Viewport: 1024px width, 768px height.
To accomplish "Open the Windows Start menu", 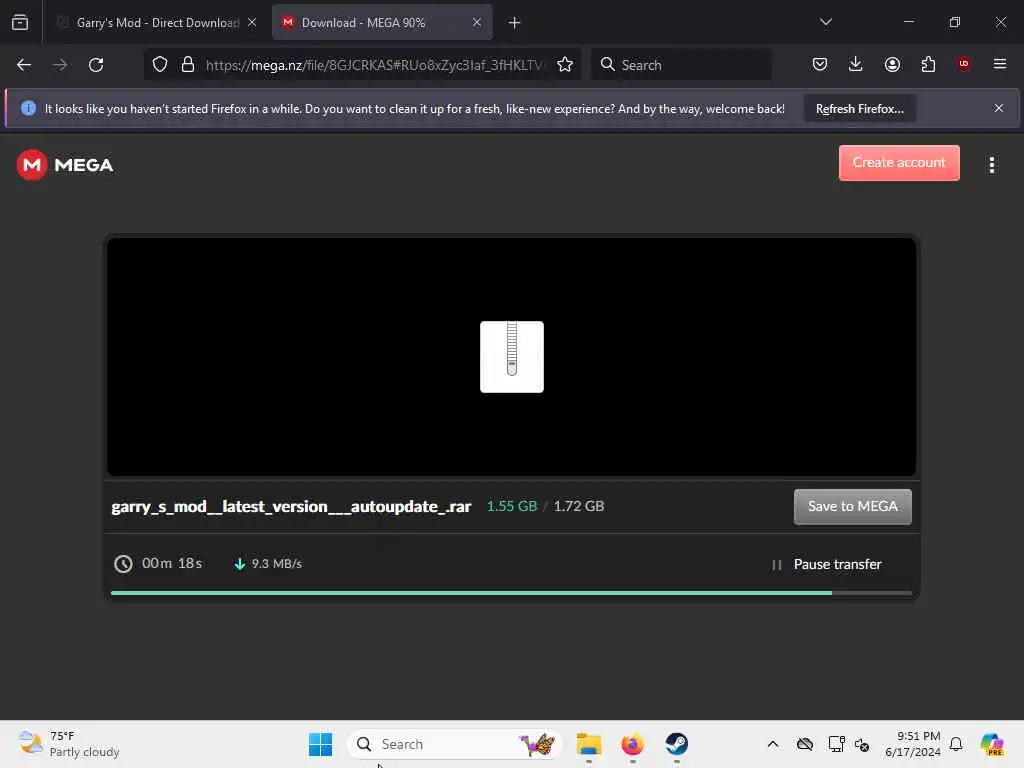I will pyautogui.click(x=321, y=744).
